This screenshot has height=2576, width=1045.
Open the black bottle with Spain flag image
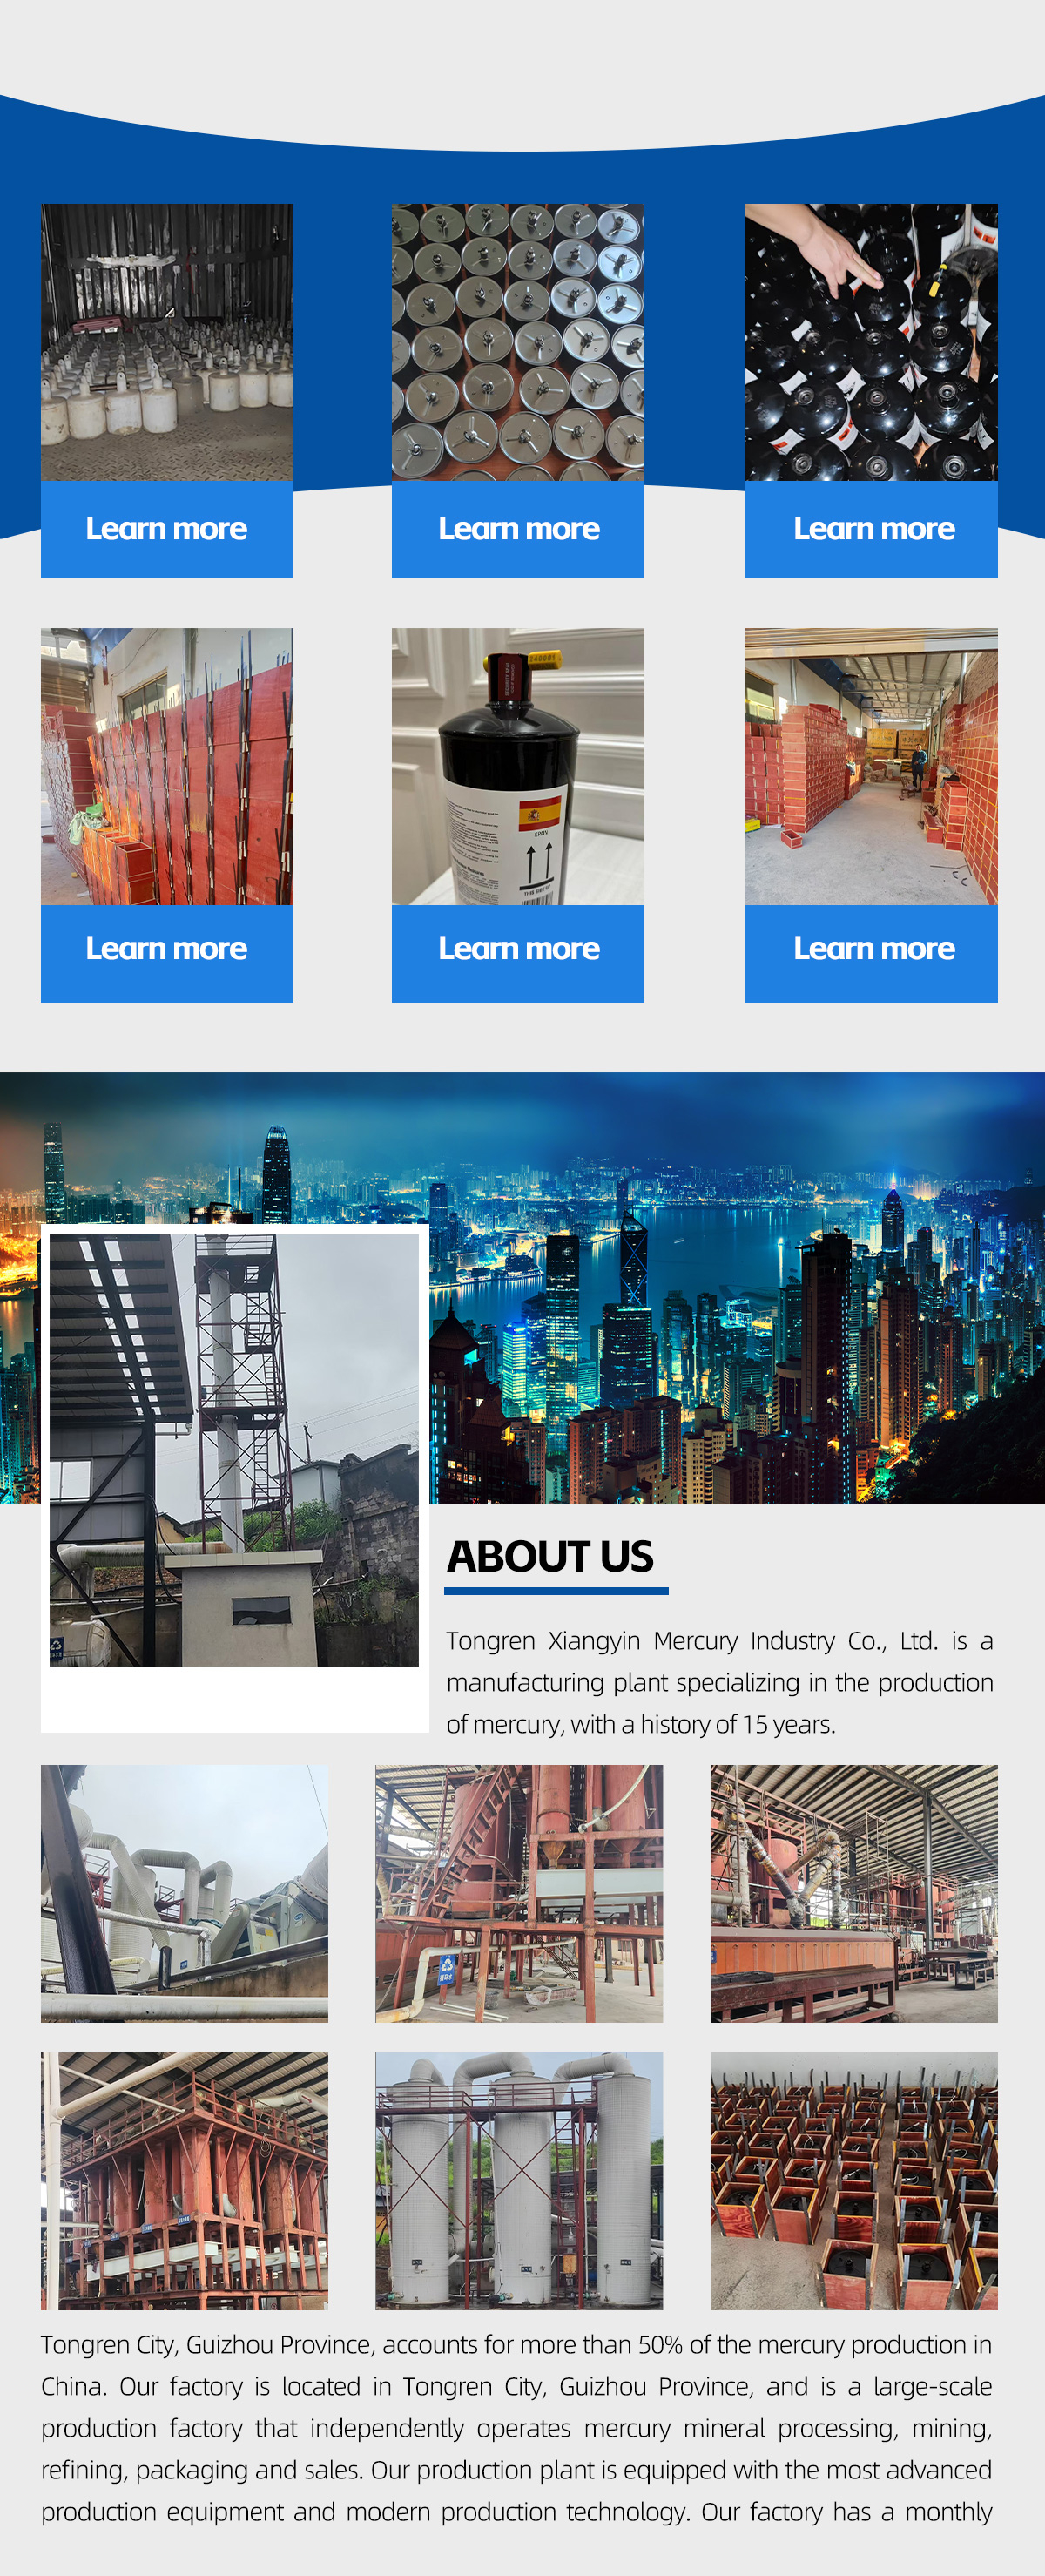tap(518, 767)
